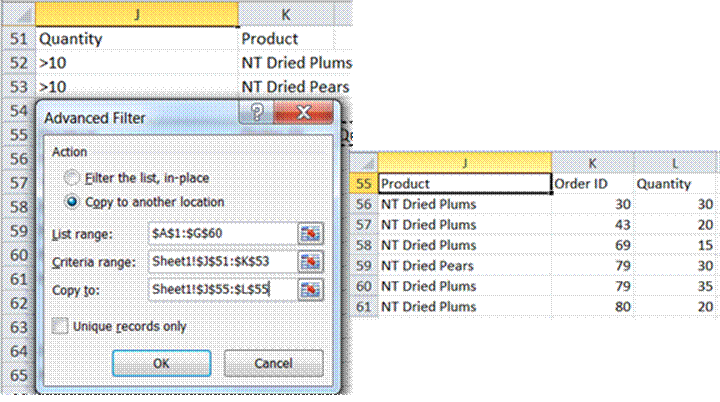Select row 51 header

[x=17, y=38]
